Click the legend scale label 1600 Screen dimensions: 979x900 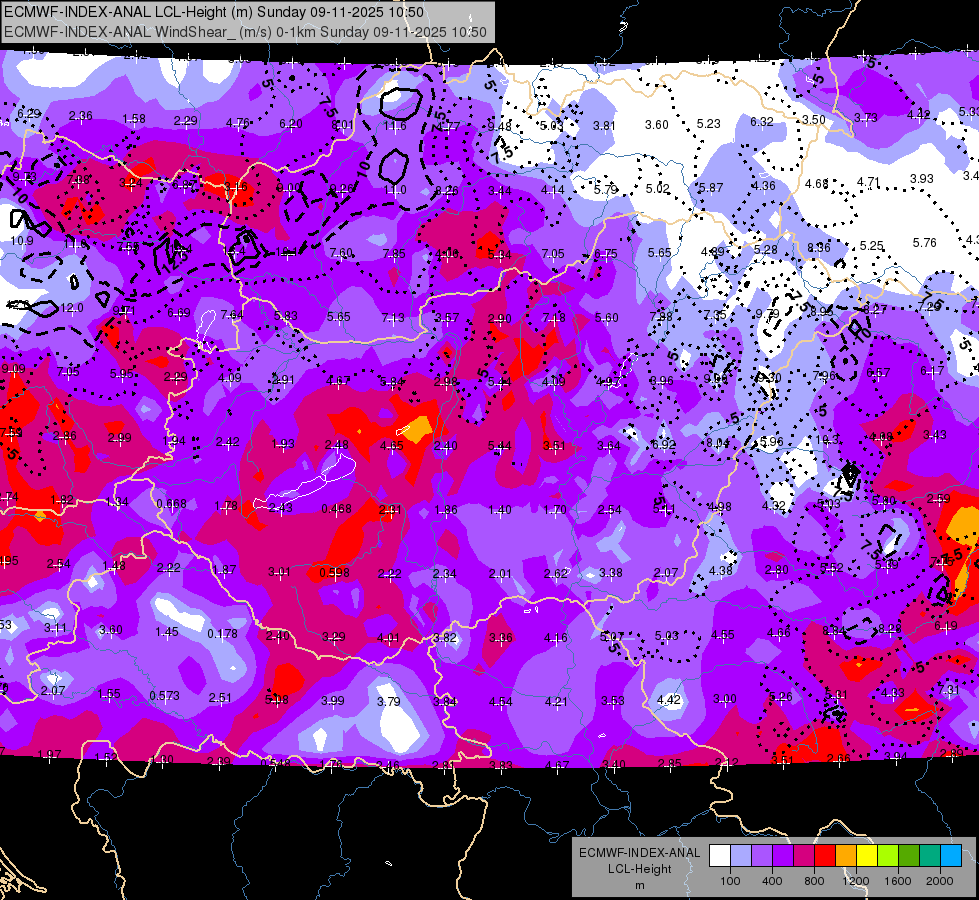click(898, 881)
